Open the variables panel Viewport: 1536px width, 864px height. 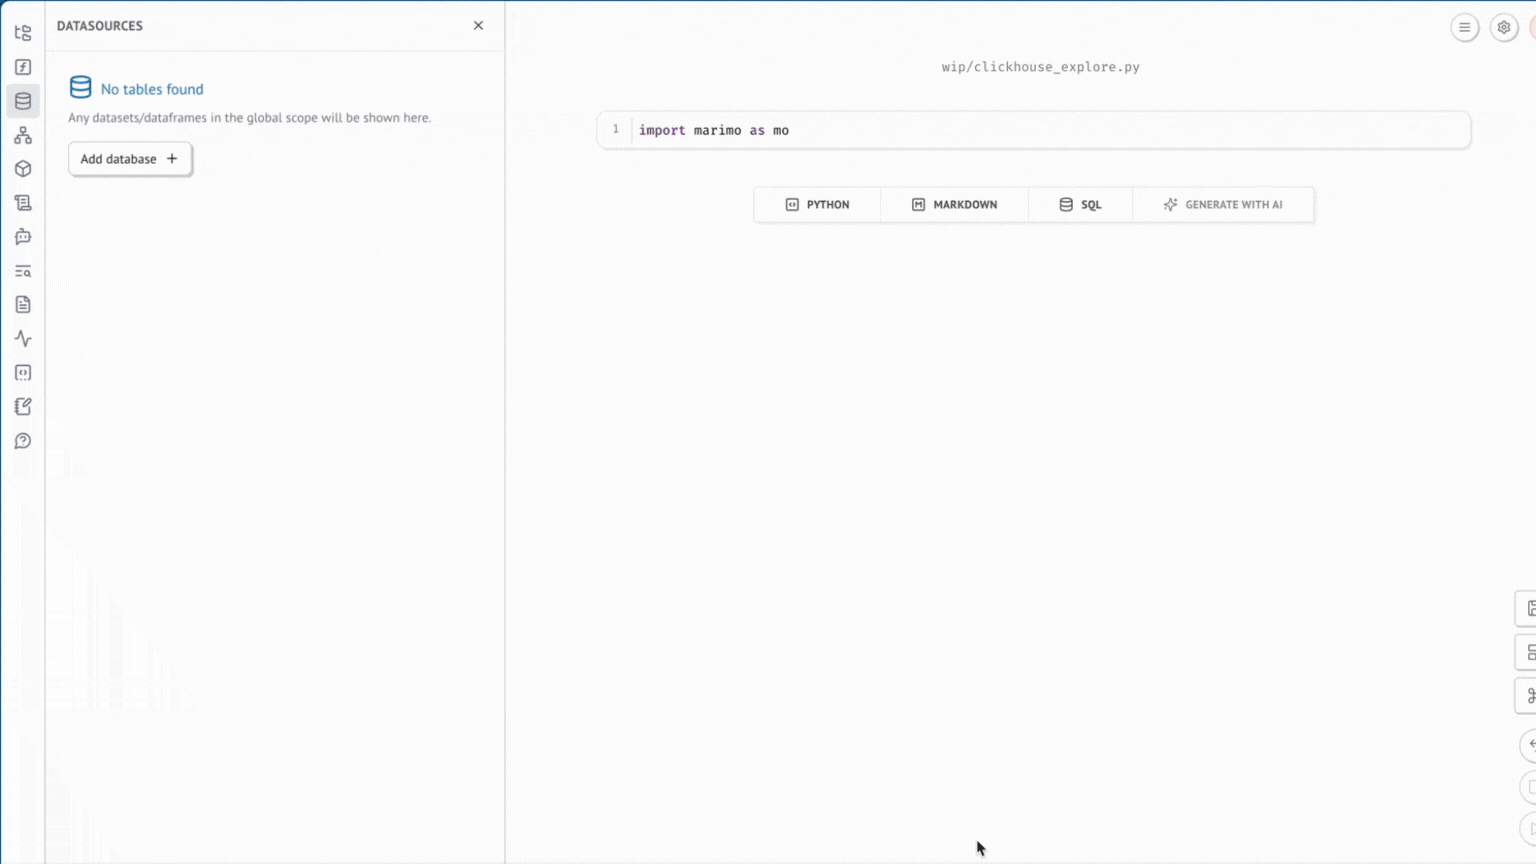22,66
